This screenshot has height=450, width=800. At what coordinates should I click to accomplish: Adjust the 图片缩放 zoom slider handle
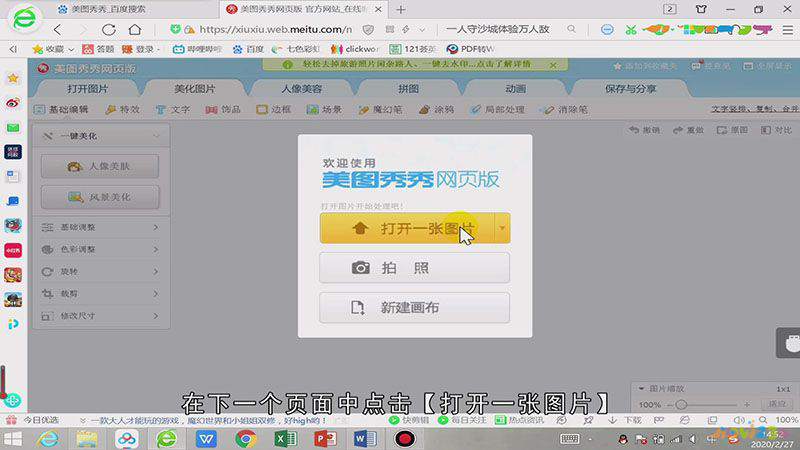click(681, 405)
